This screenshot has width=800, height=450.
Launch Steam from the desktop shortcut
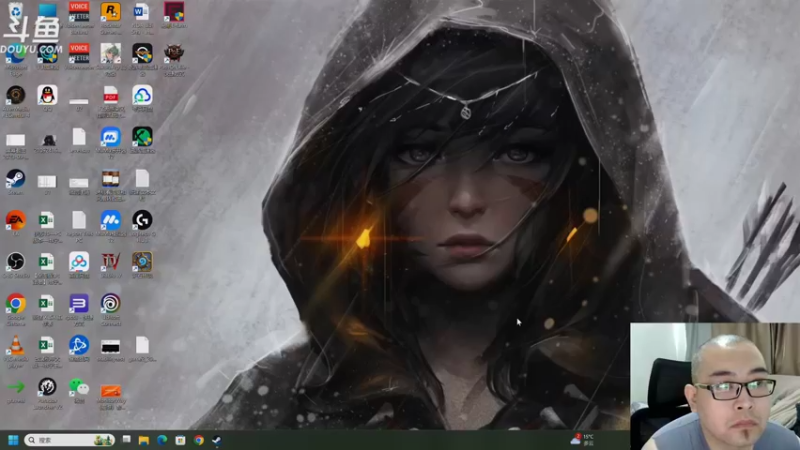coord(15,179)
